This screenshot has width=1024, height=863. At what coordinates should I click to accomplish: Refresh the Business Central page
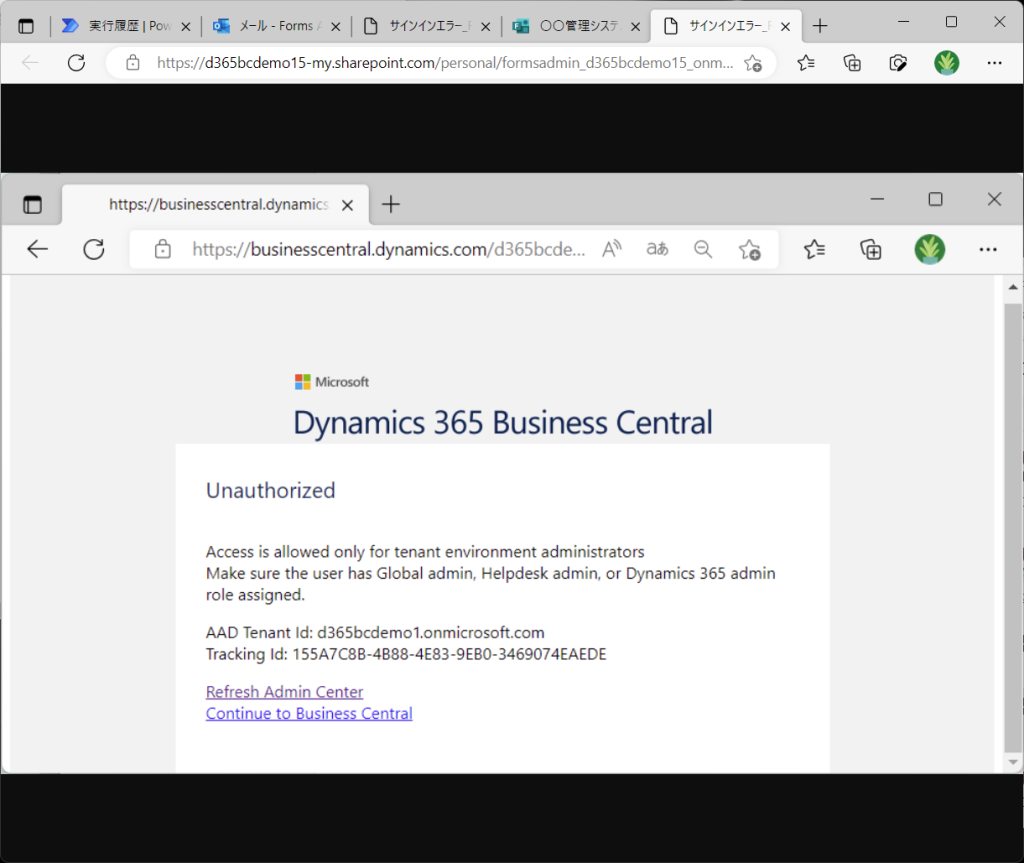point(94,249)
